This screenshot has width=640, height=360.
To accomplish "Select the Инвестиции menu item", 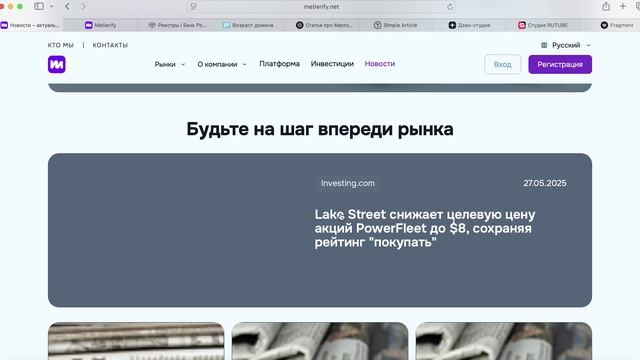I will point(332,64).
